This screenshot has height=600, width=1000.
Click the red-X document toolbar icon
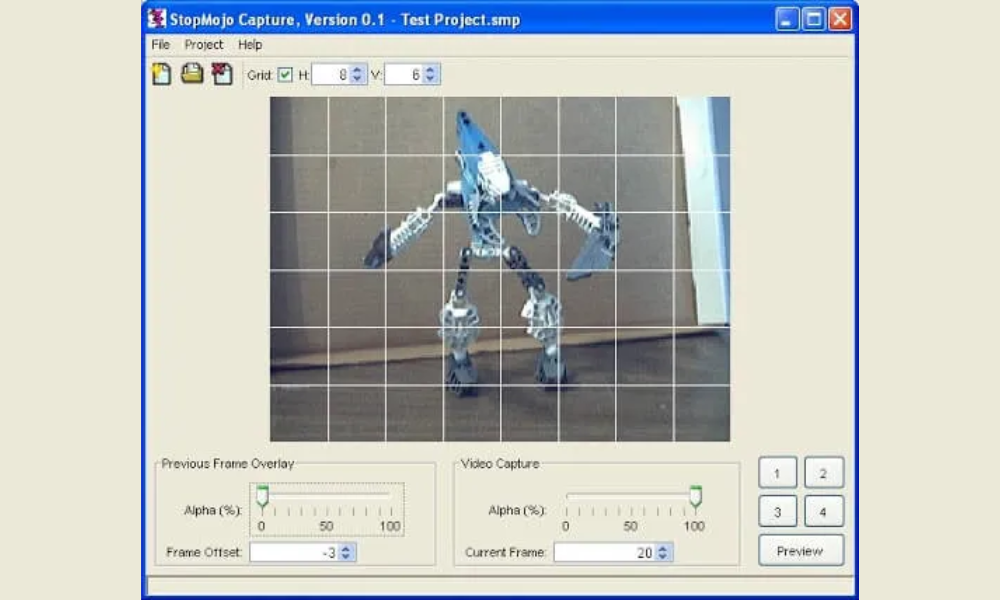221,74
